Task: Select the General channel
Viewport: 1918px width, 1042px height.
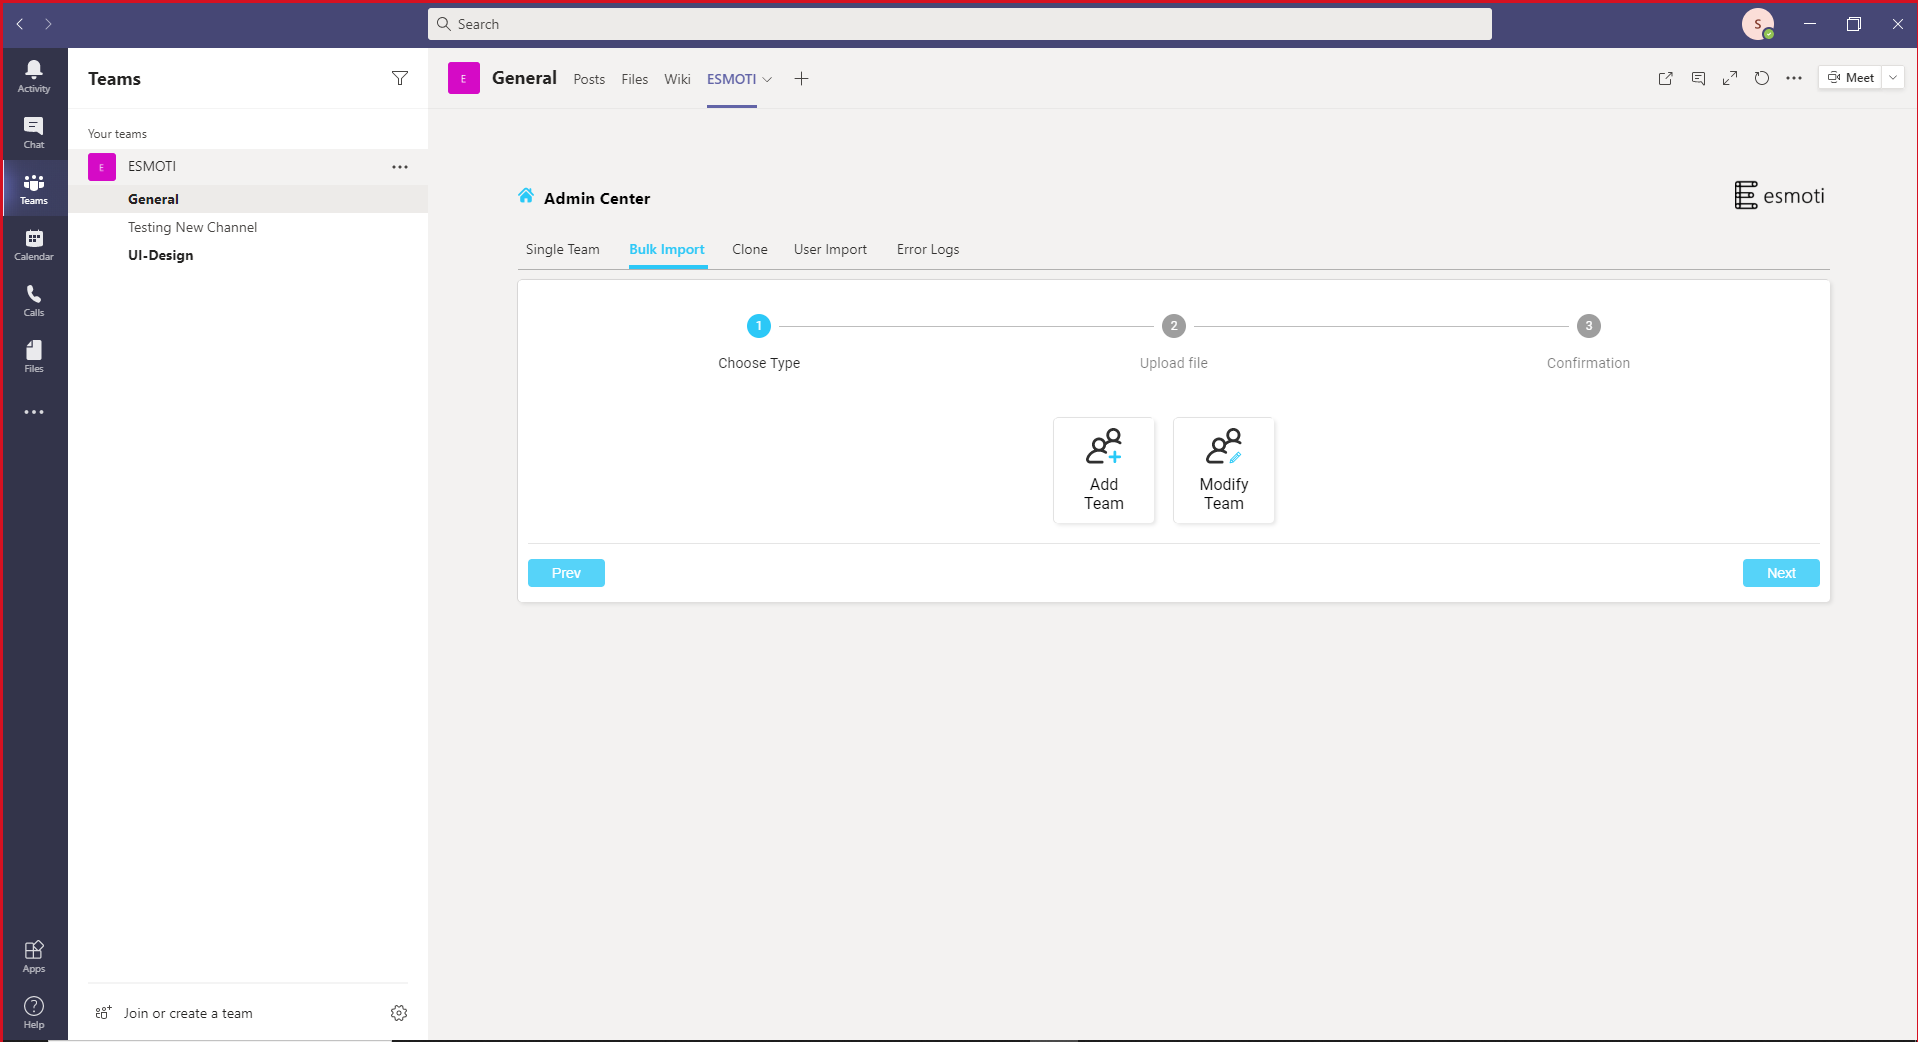Action: 248,199
